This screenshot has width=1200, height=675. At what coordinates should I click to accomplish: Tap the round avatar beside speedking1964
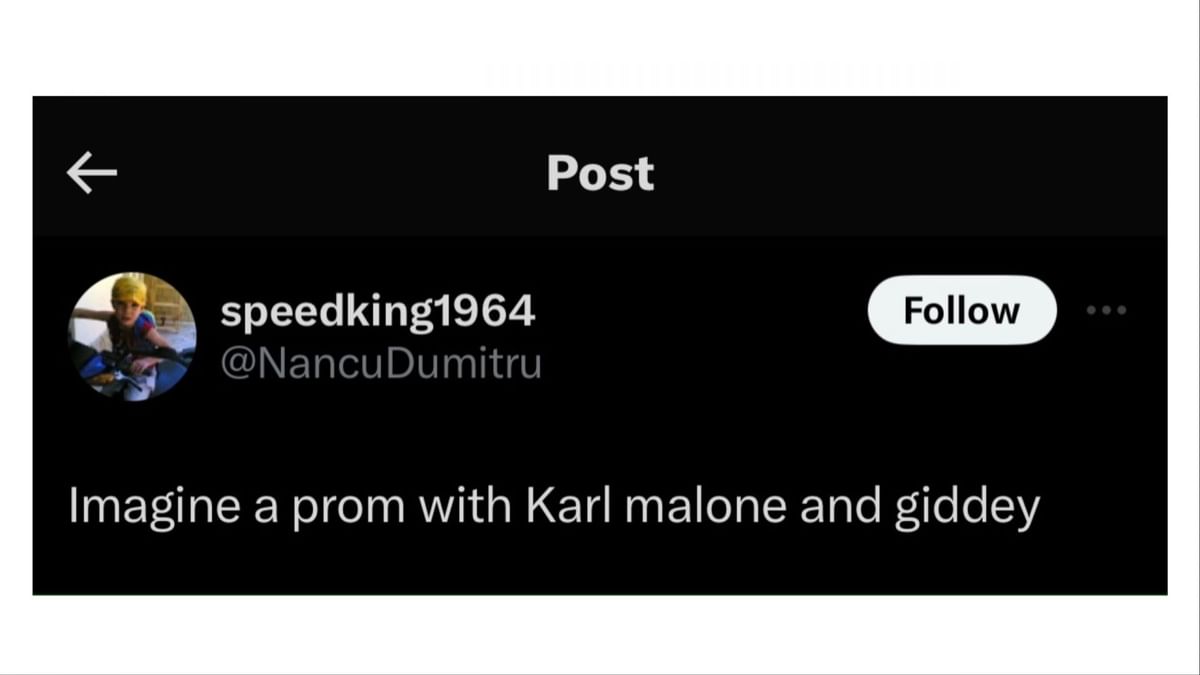(132, 336)
